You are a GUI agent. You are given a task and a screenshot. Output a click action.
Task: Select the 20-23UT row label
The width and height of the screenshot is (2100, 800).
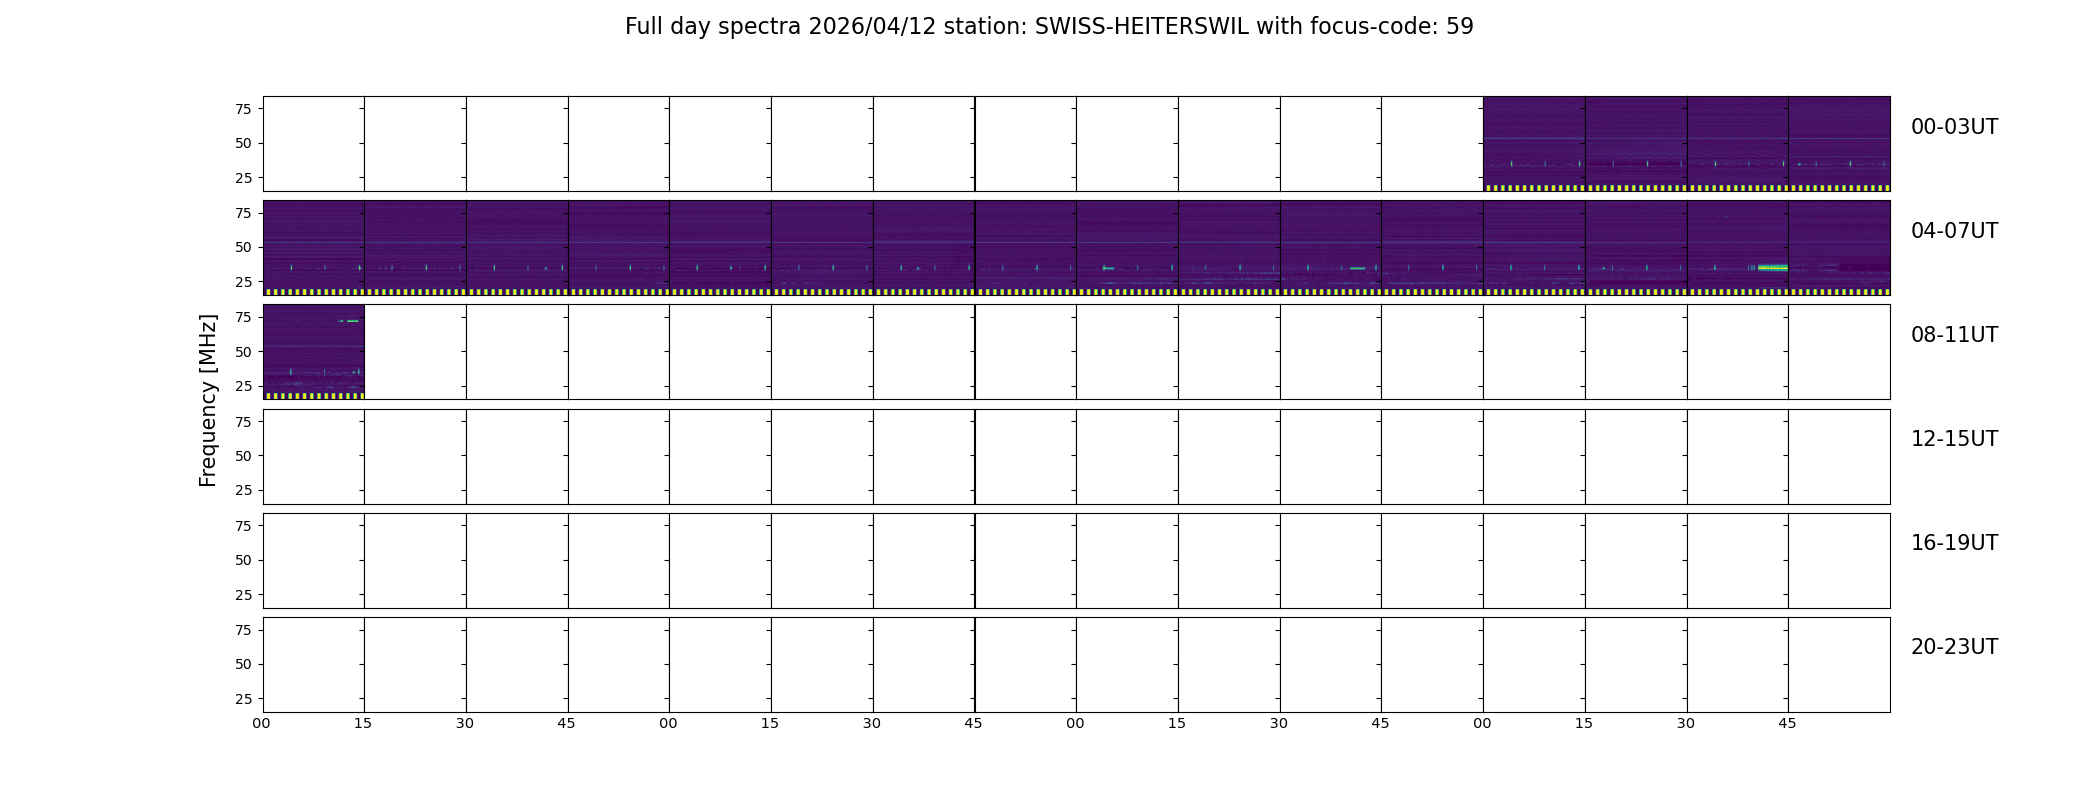pos(1954,647)
